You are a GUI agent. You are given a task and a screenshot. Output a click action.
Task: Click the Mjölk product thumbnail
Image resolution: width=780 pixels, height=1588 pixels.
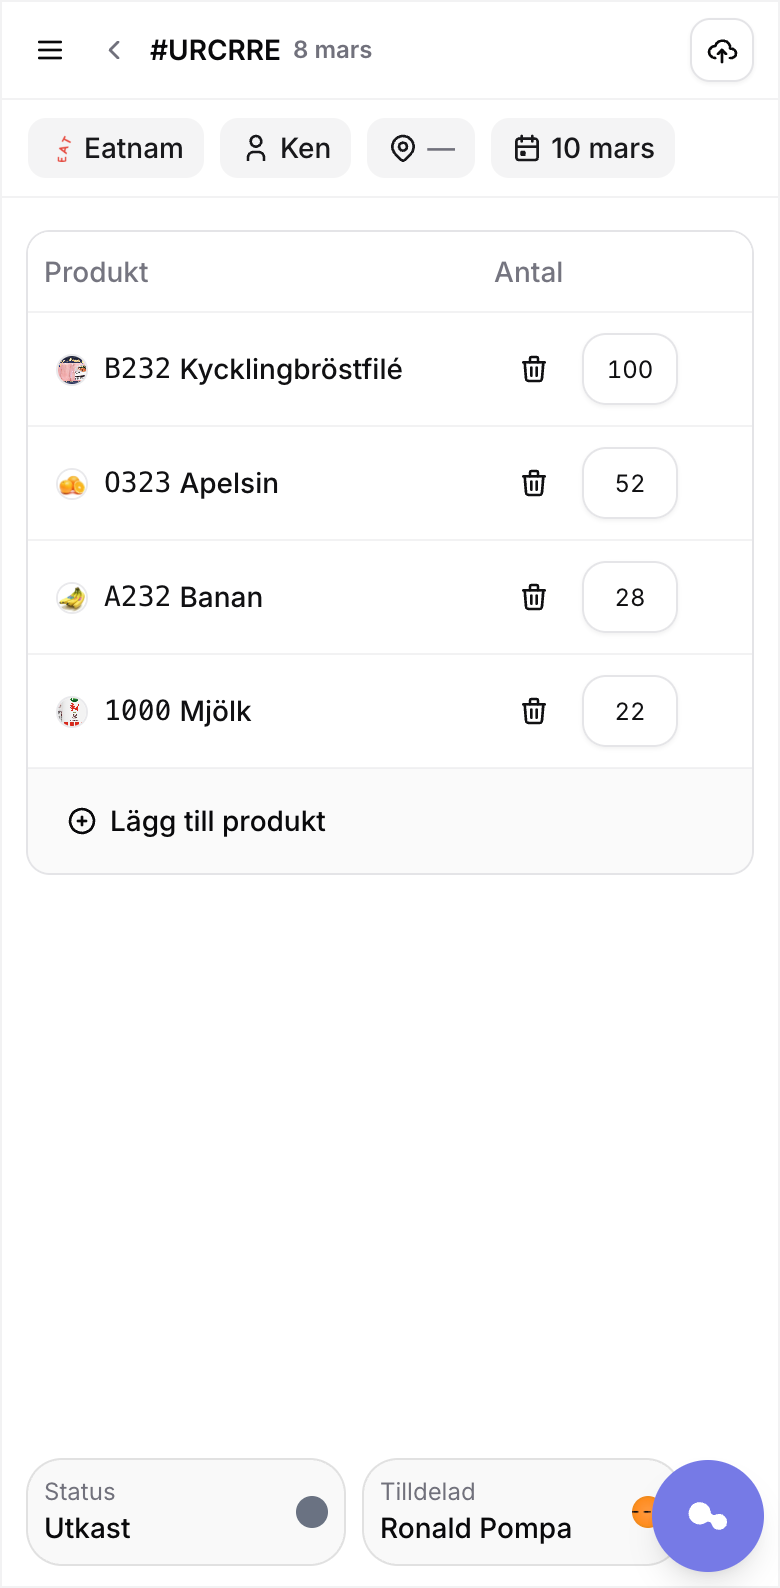pos(72,711)
